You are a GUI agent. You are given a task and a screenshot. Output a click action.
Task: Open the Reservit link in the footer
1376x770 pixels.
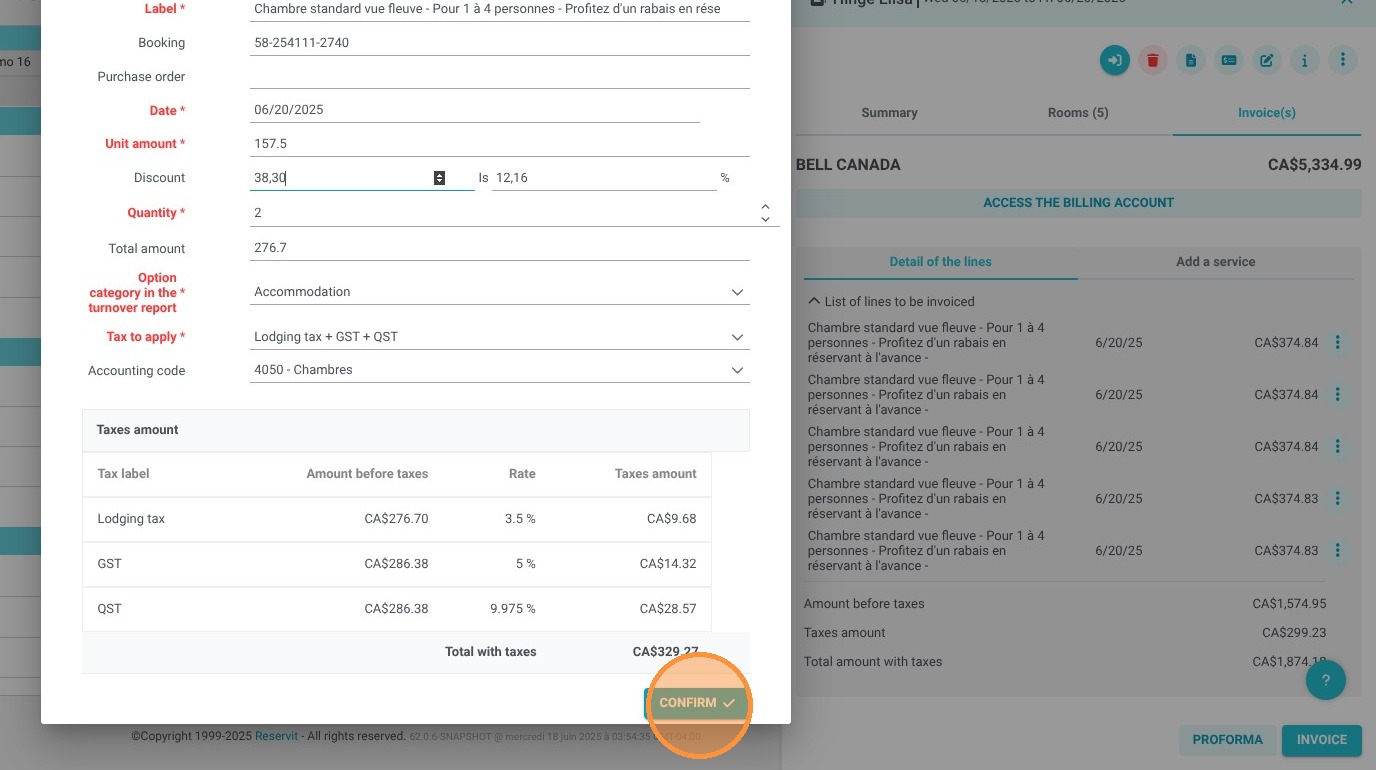[x=276, y=736]
